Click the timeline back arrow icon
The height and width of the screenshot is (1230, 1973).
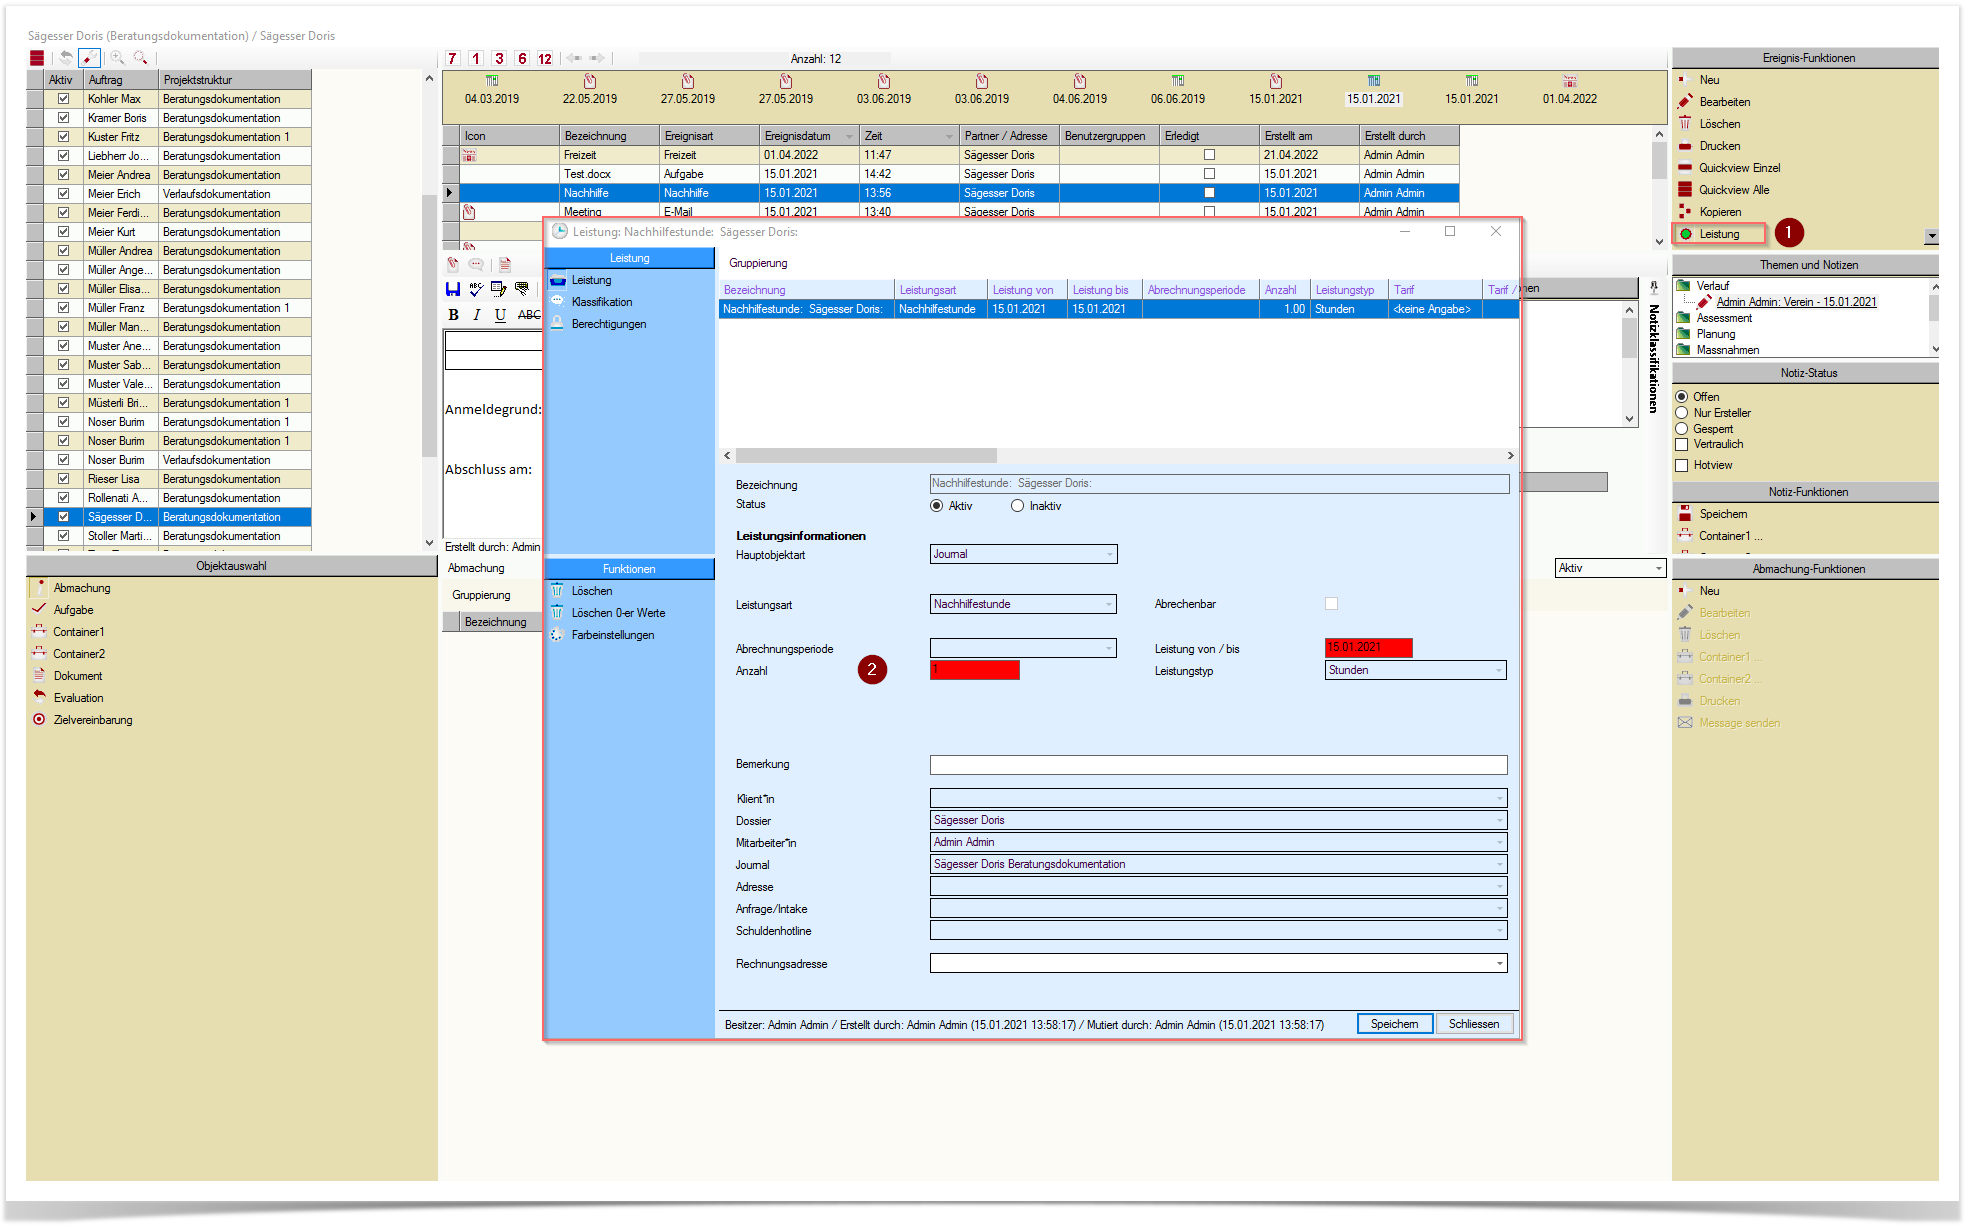574,59
